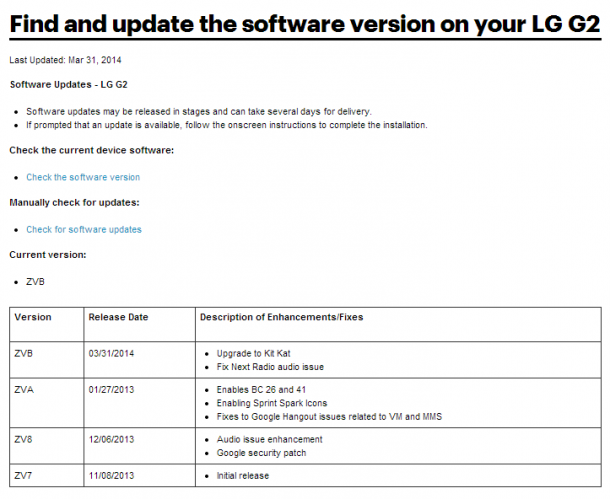Click the release date 11/08/2013
This screenshot has width=610, height=499.
click(x=111, y=476)
